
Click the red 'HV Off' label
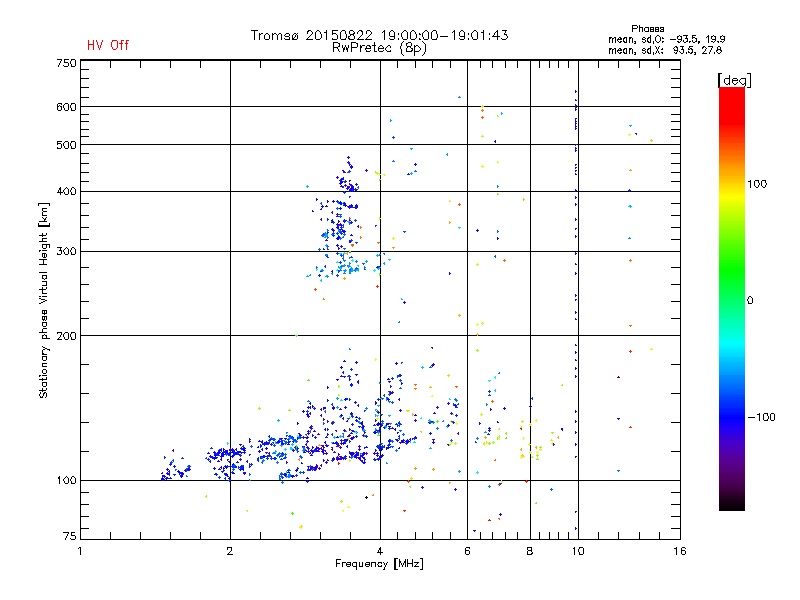(108, 45)
